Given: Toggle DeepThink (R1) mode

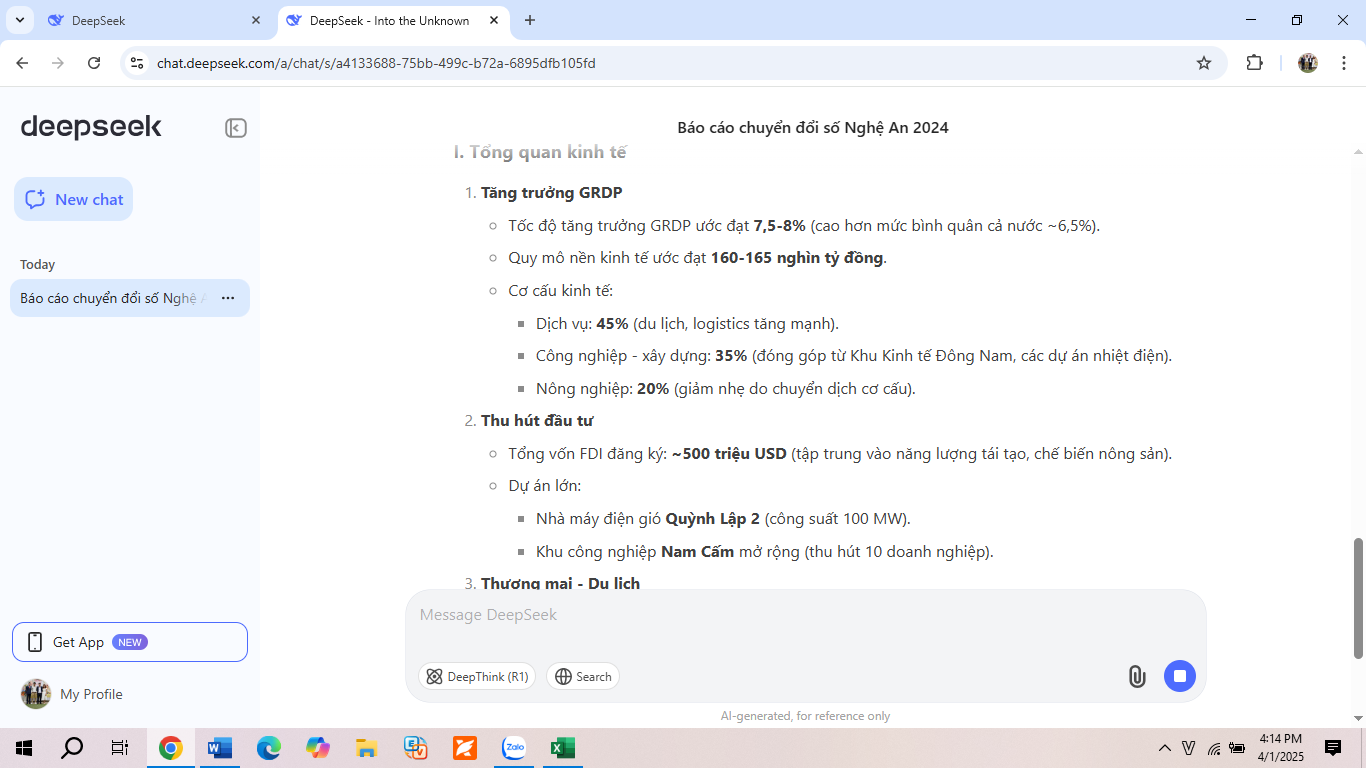Looking at the screenshot, I should (477, 677).
